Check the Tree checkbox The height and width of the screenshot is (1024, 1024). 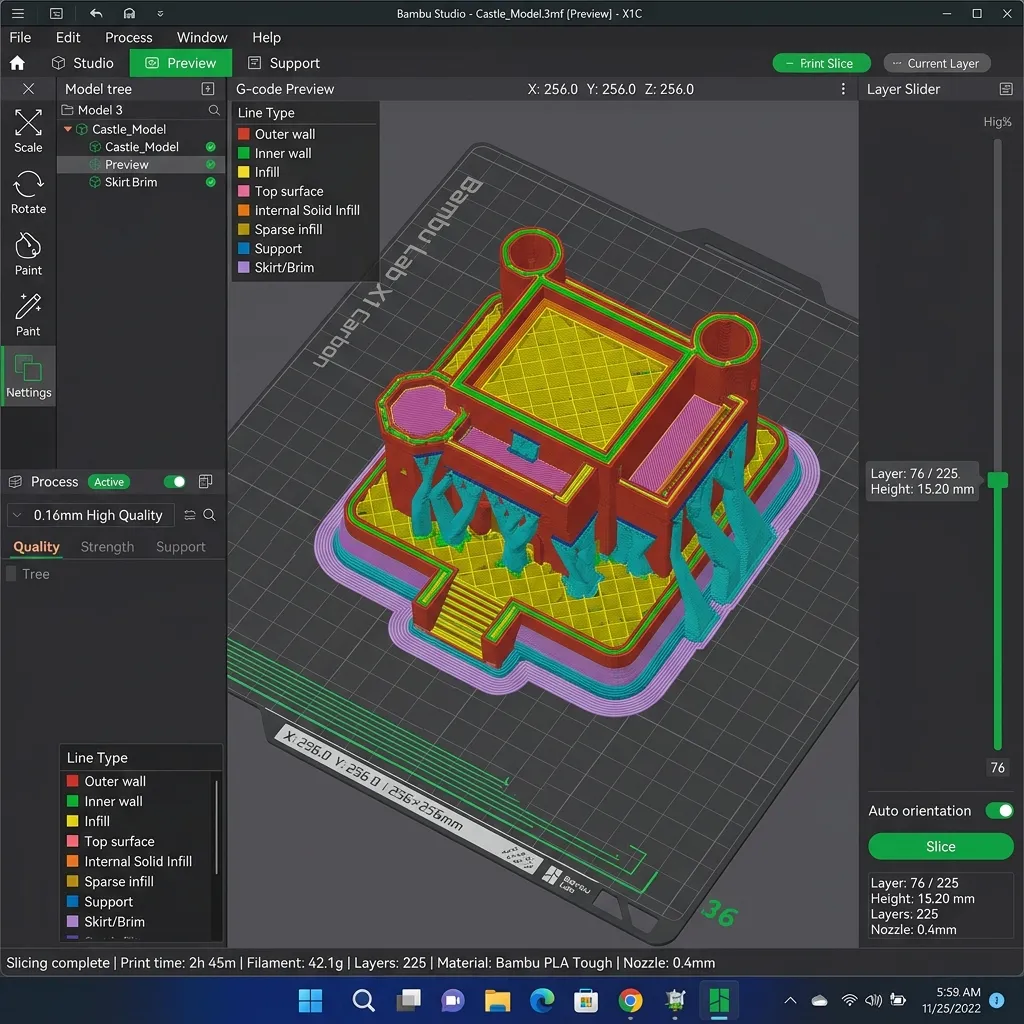[x=11, y=574]
